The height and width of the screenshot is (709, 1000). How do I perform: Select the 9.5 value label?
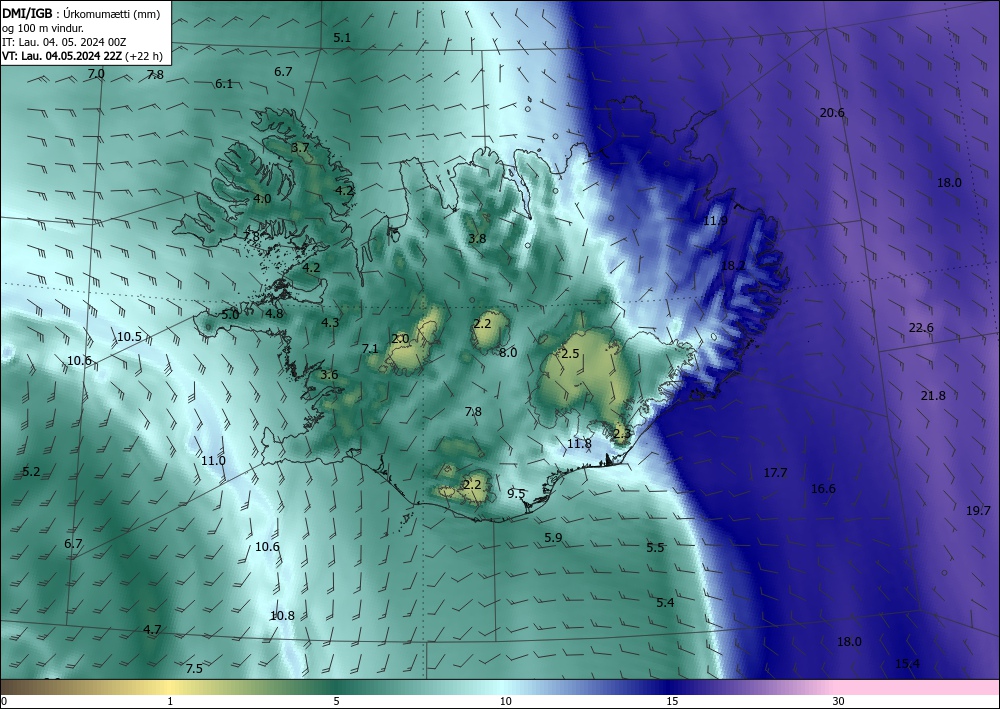click(x=516, y=493)
